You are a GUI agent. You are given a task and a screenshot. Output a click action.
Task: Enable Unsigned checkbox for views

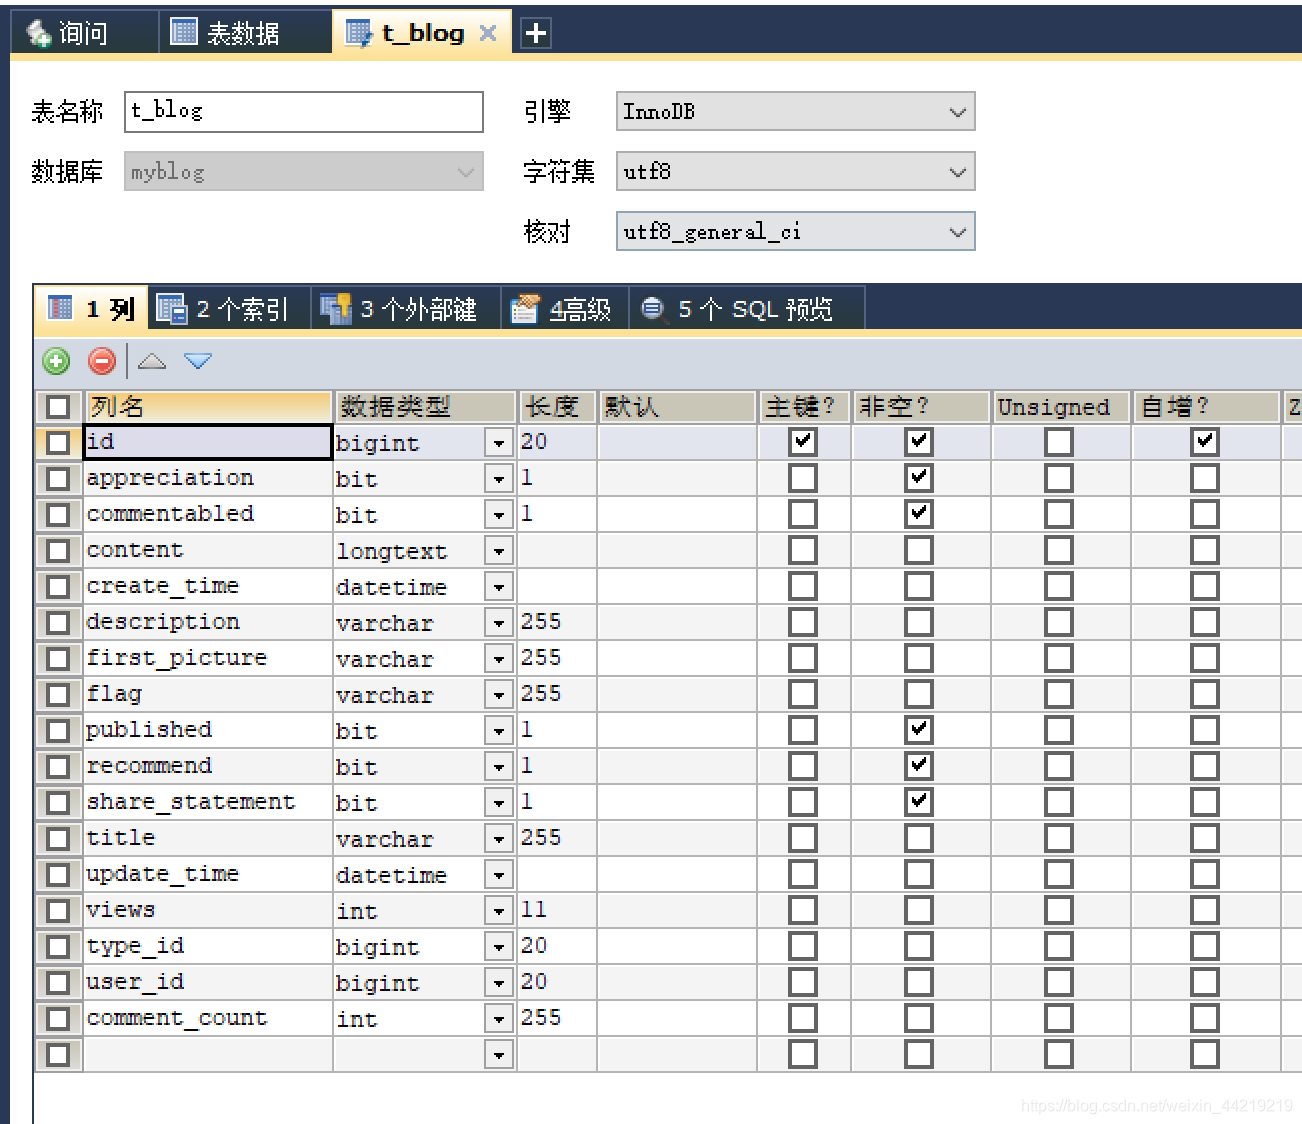[x=1059, y=910]
